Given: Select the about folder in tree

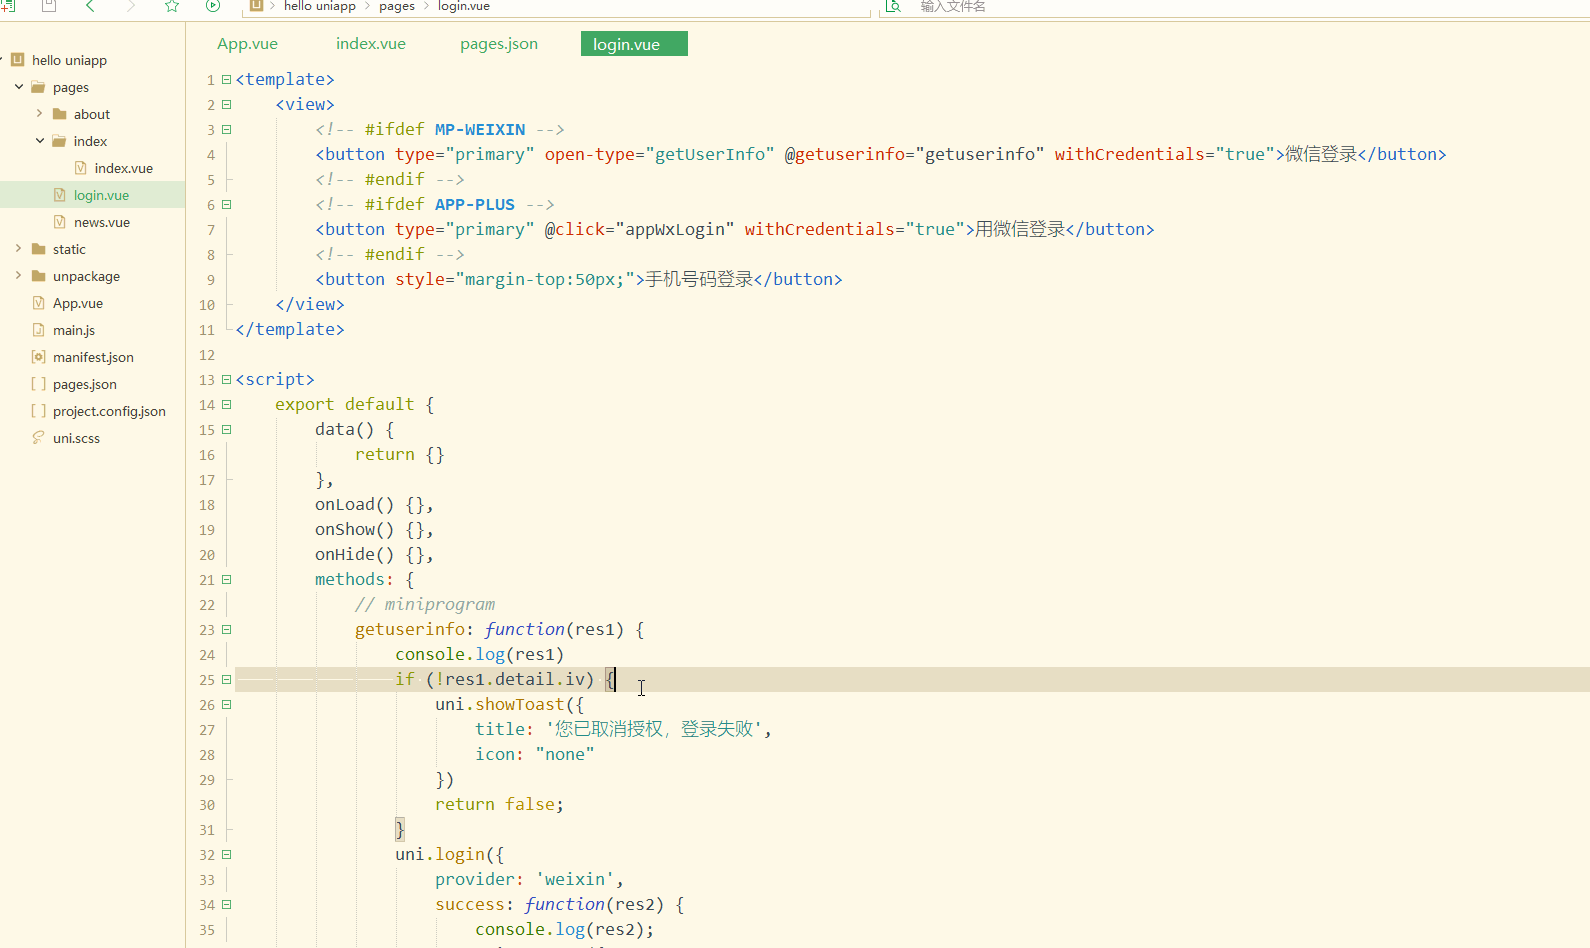Looking at the screenshot, I should pos(92,114).
